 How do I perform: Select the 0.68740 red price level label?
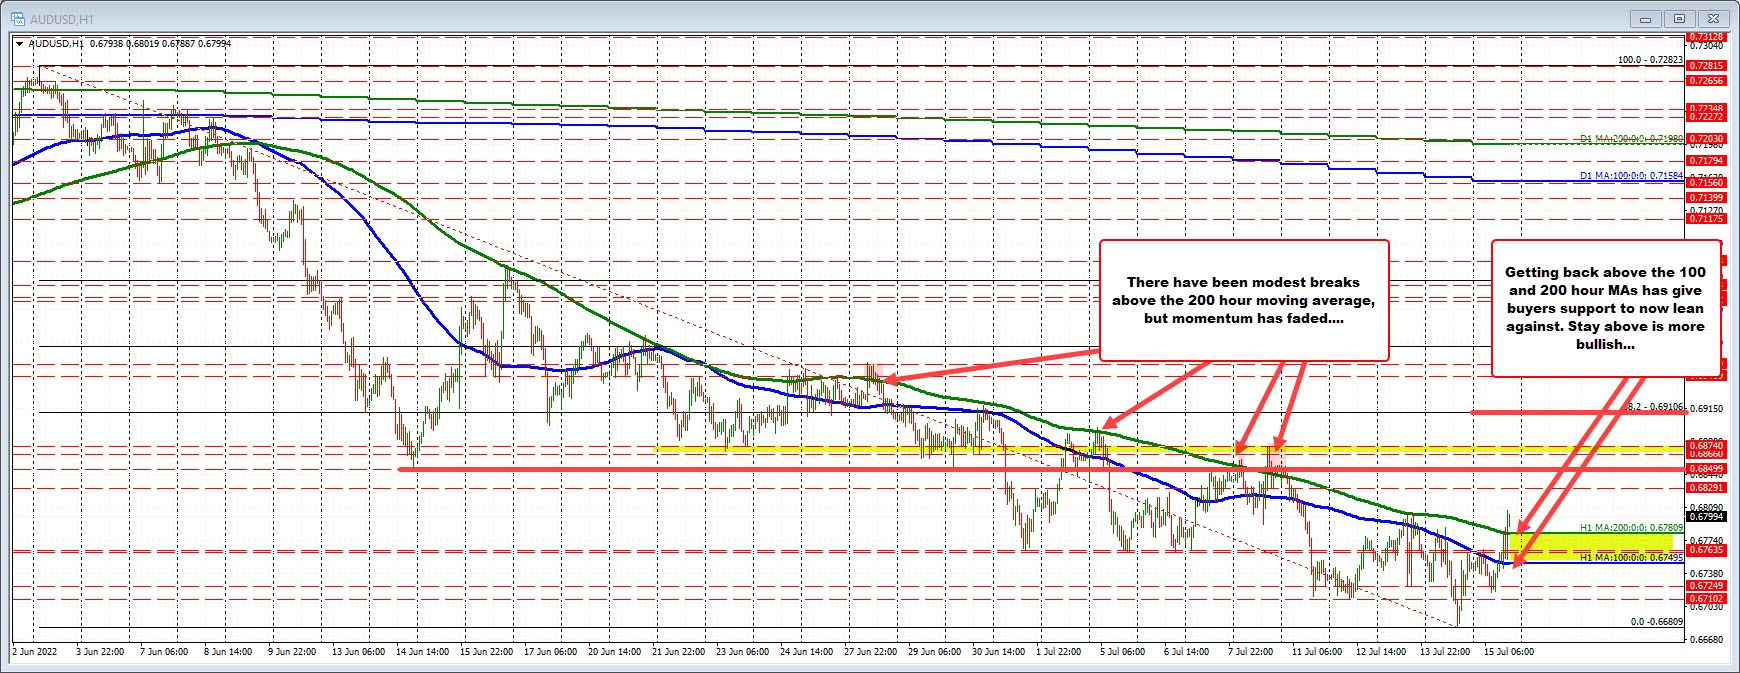pos(1705,444)
